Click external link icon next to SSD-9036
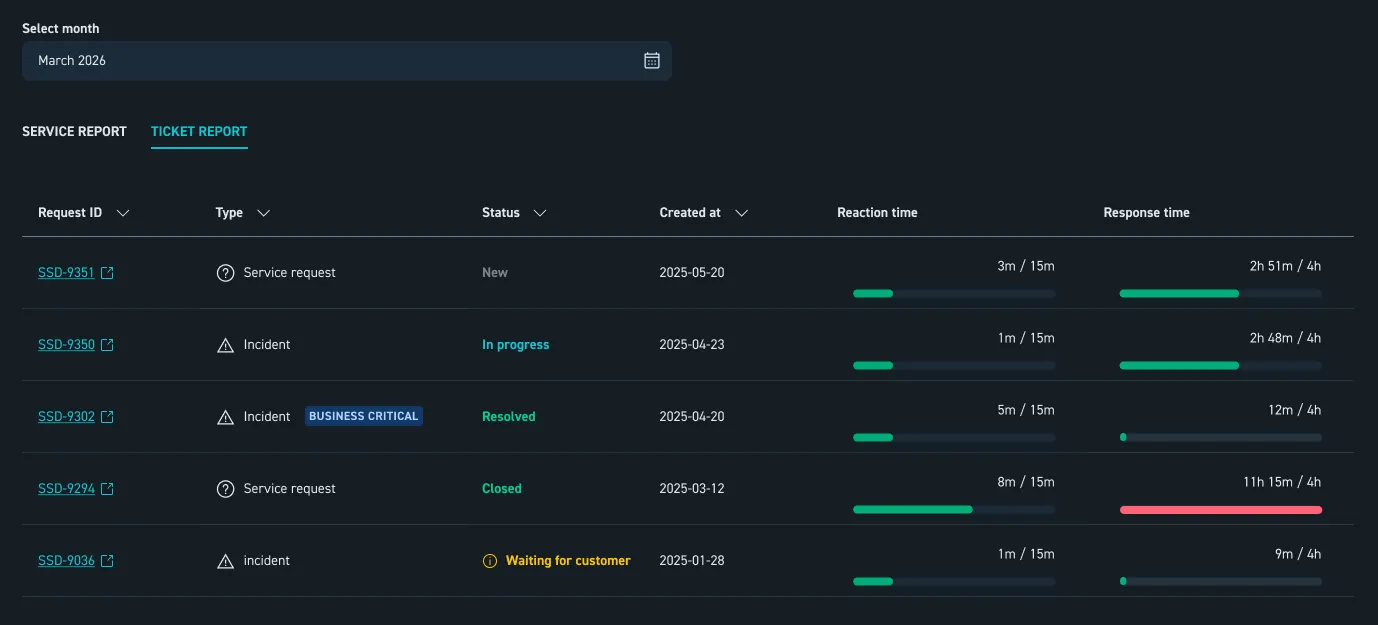This screenshot has width=1378, height=625. point(108,561)
